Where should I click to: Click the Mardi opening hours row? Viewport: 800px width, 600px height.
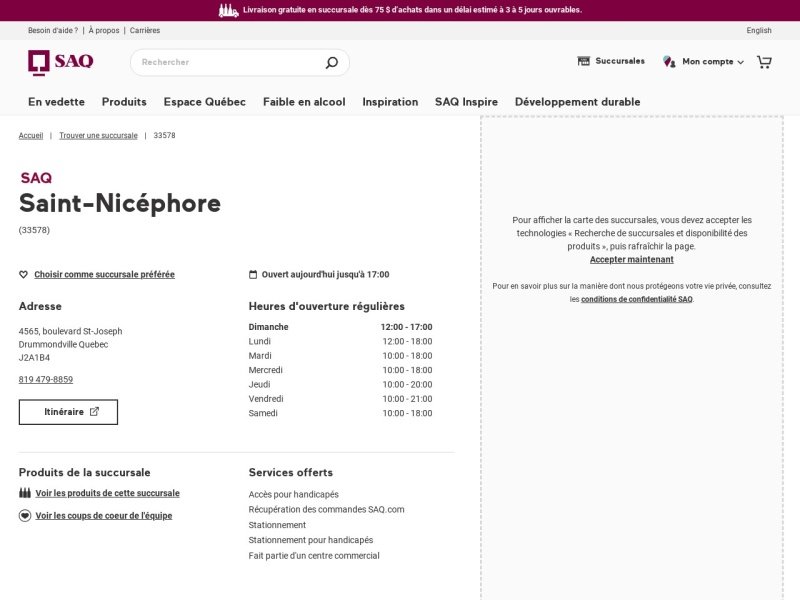[340, 356]
